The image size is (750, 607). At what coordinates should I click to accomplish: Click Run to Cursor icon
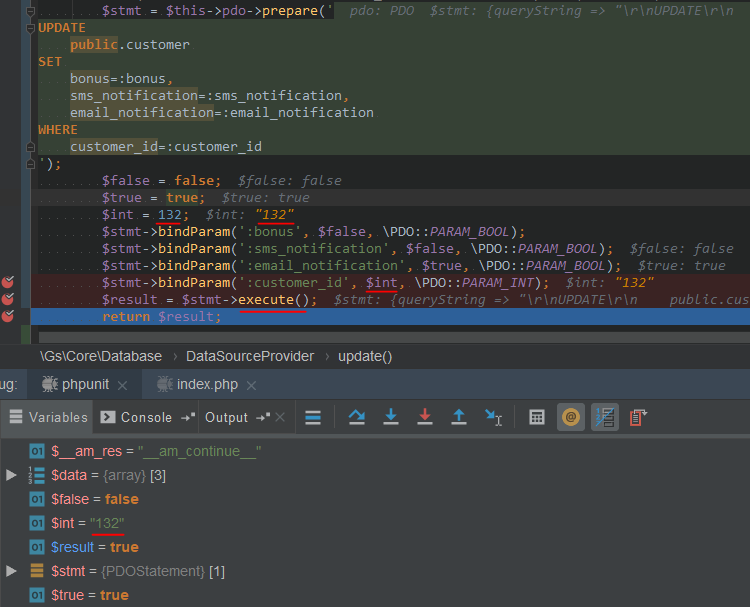[x=493, y=417]
